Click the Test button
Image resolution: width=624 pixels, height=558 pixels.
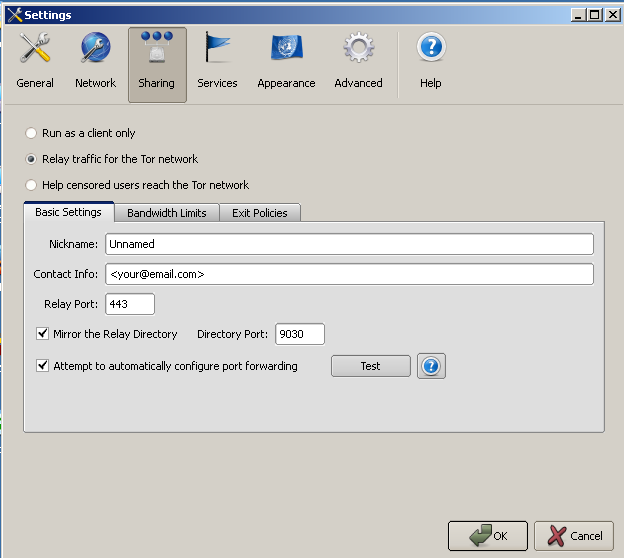pos(370,366)
